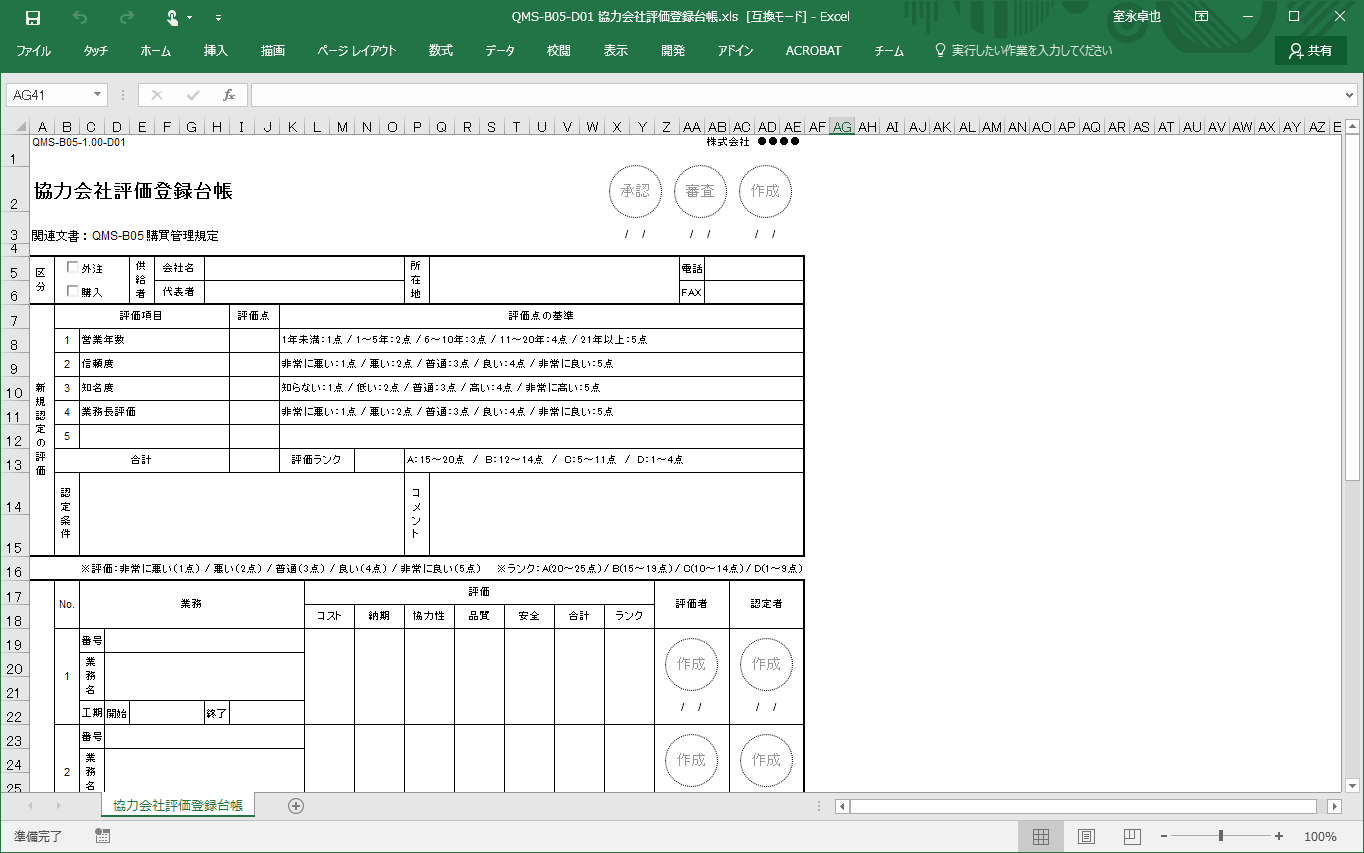
Task: Expand the Name Box dropdown arrow
Action: point(98,95)
